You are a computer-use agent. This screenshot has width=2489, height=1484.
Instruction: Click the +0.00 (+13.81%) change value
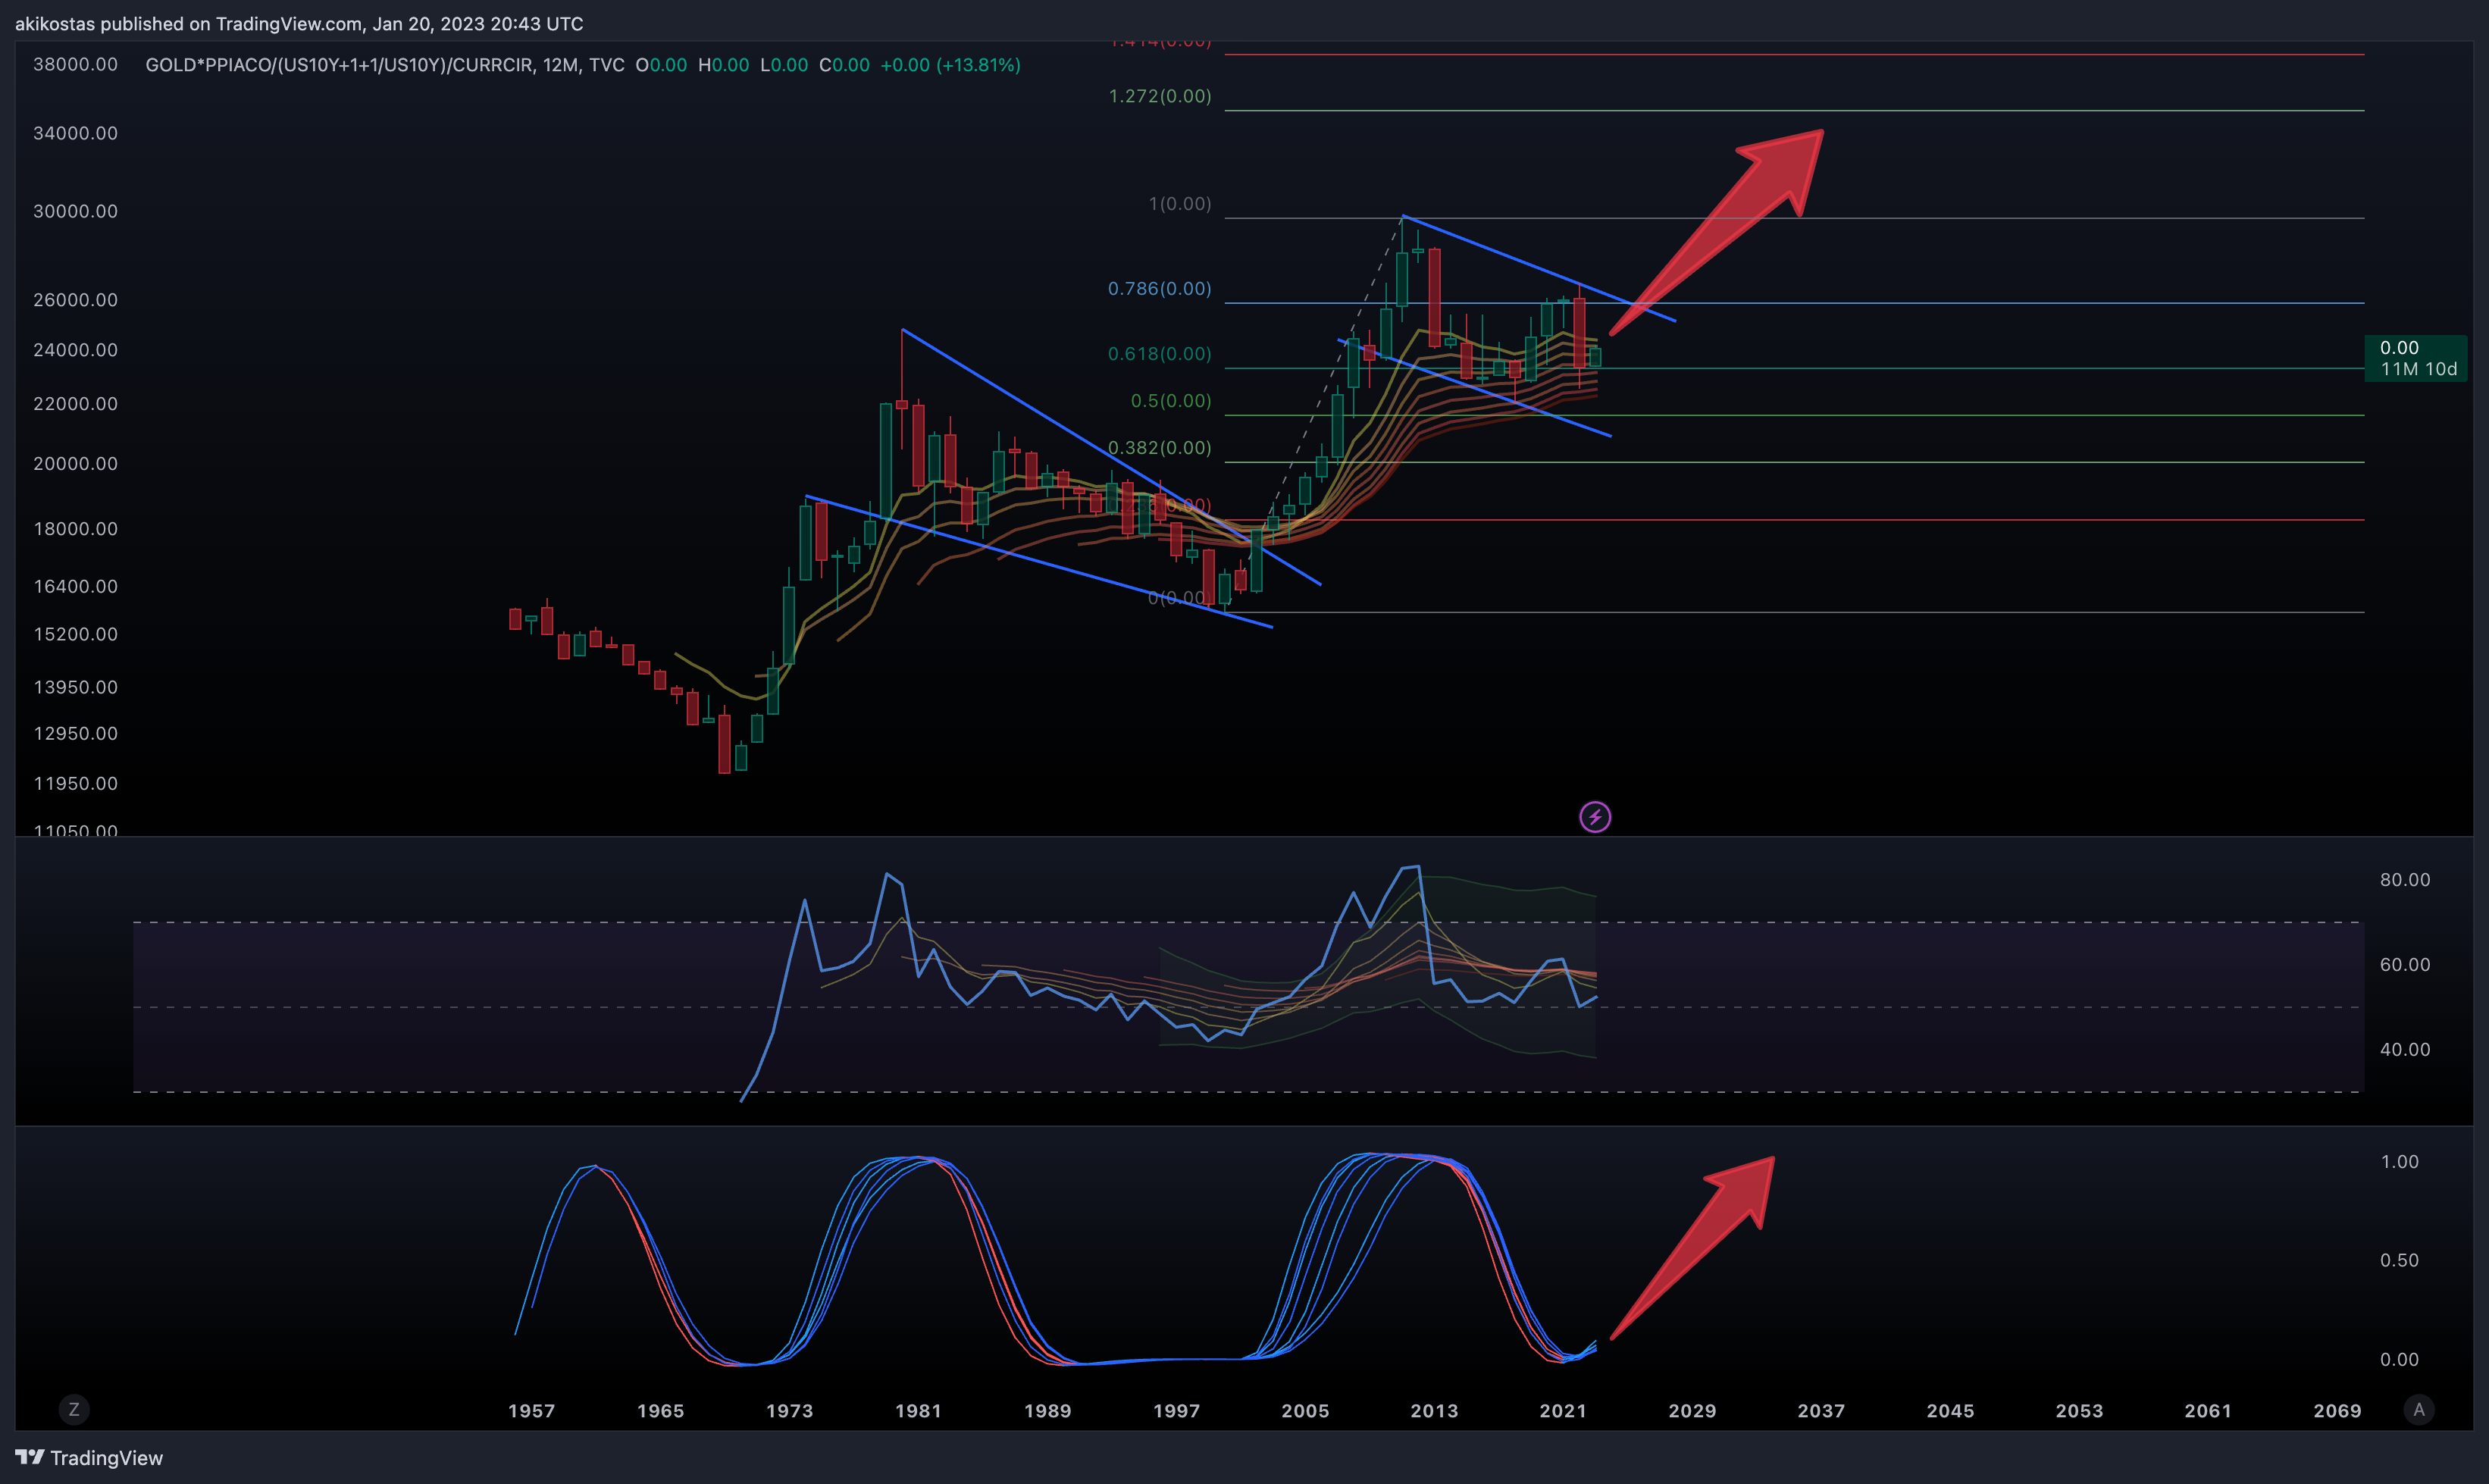tap(950, 65)
